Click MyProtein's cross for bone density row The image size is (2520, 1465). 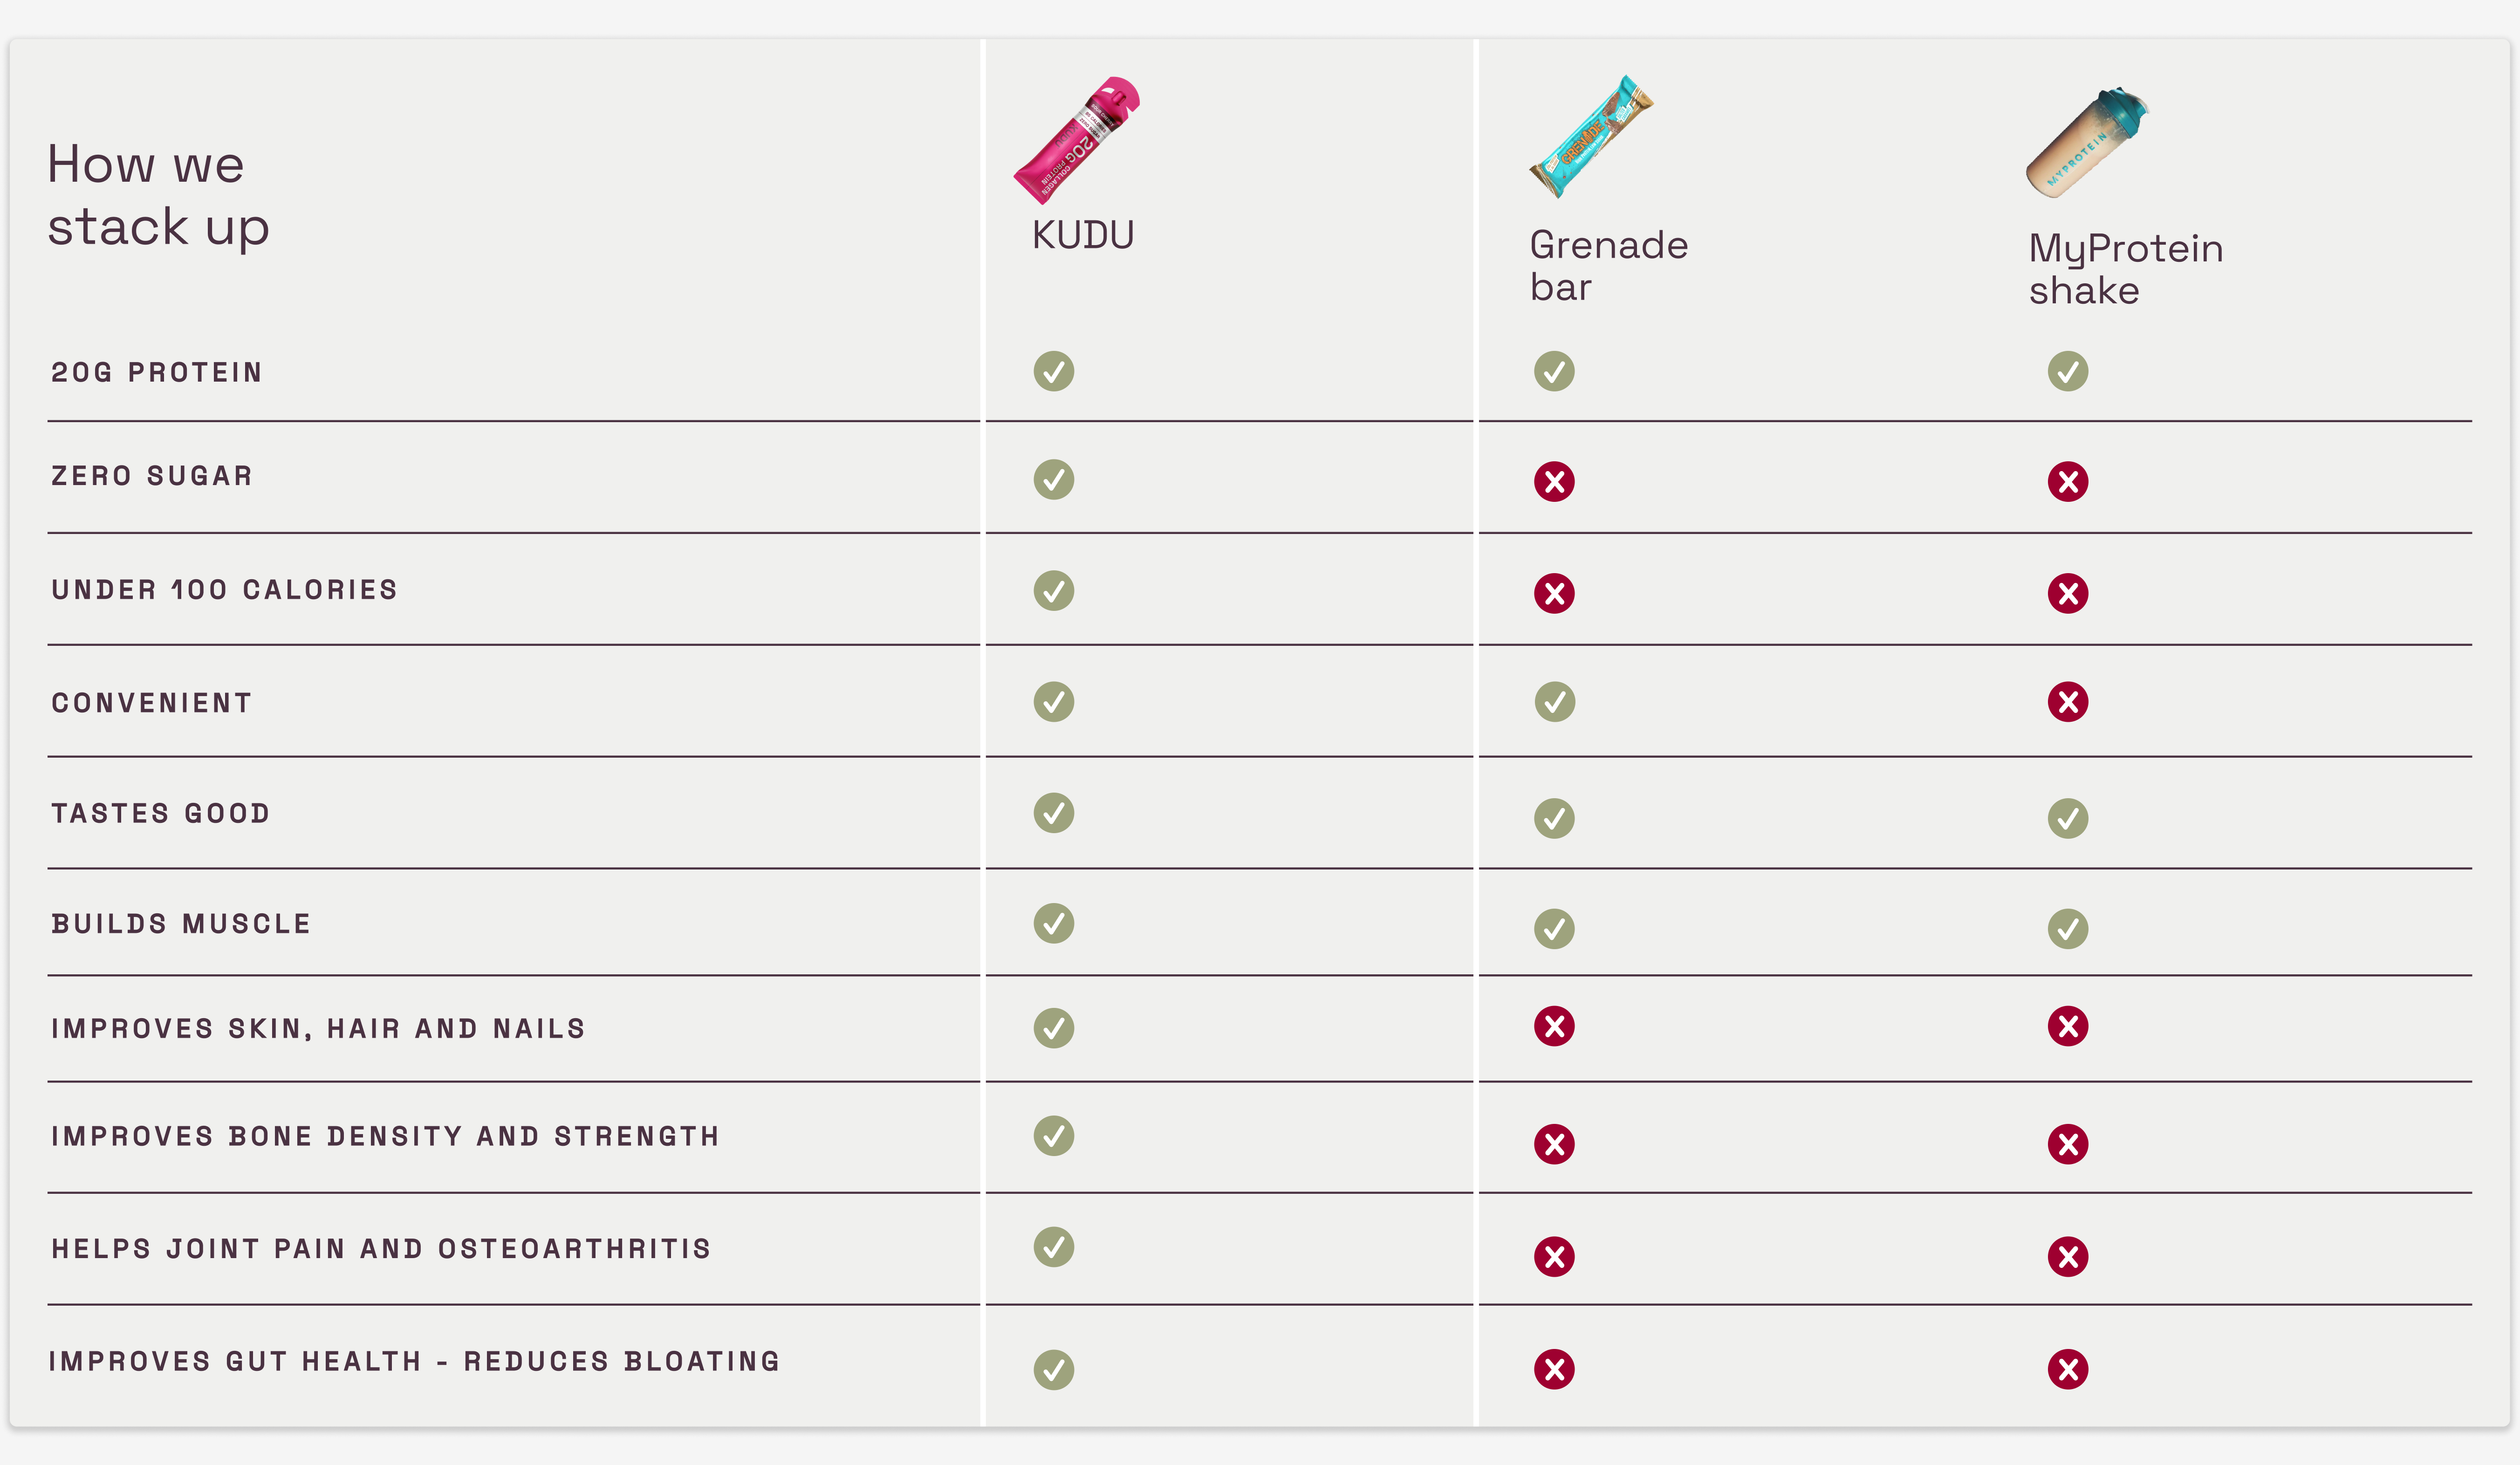tap(2067, 1144)
